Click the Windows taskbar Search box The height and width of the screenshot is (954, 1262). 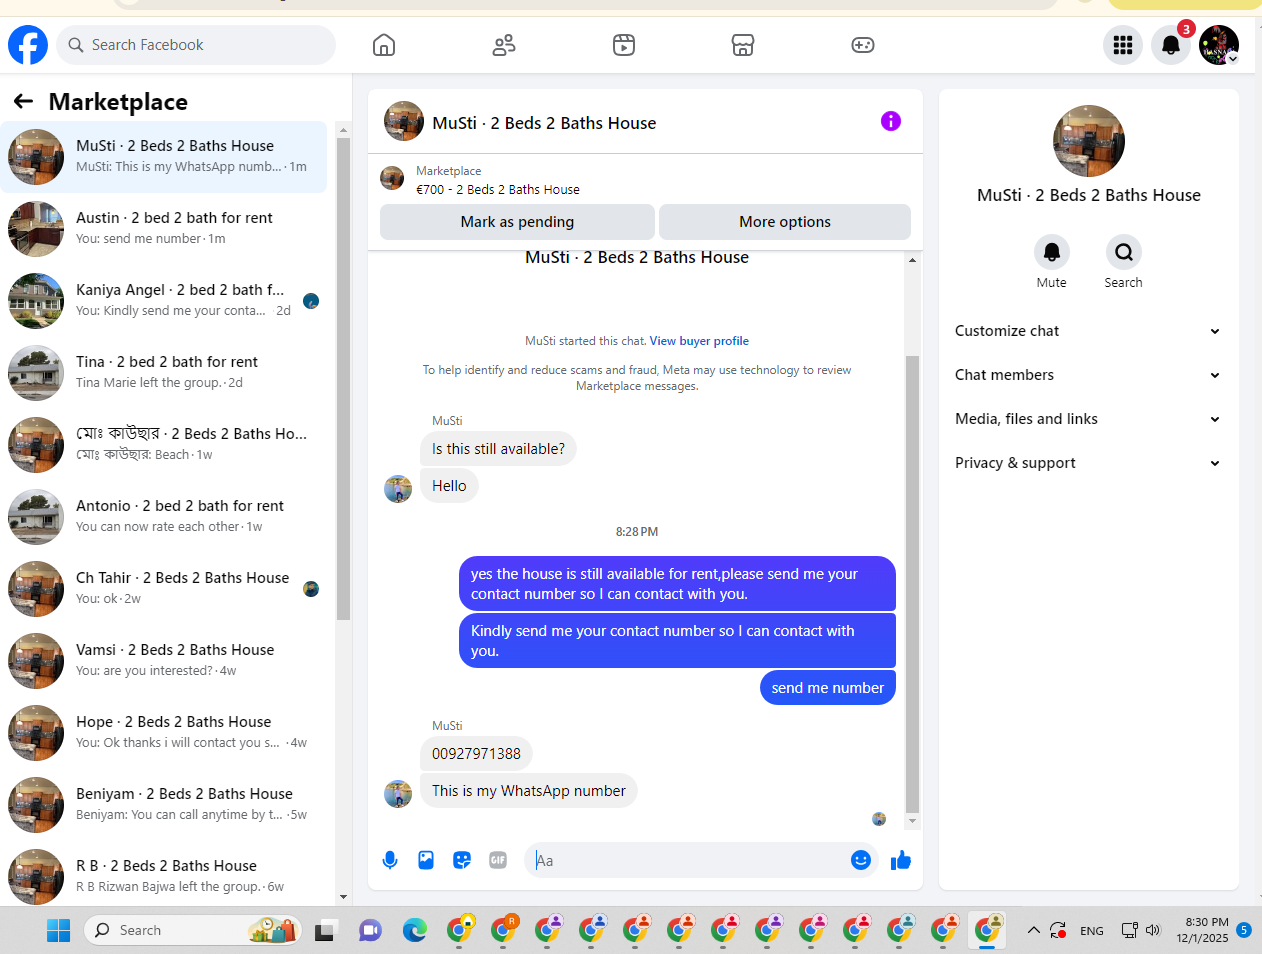(x=194, y=930)
